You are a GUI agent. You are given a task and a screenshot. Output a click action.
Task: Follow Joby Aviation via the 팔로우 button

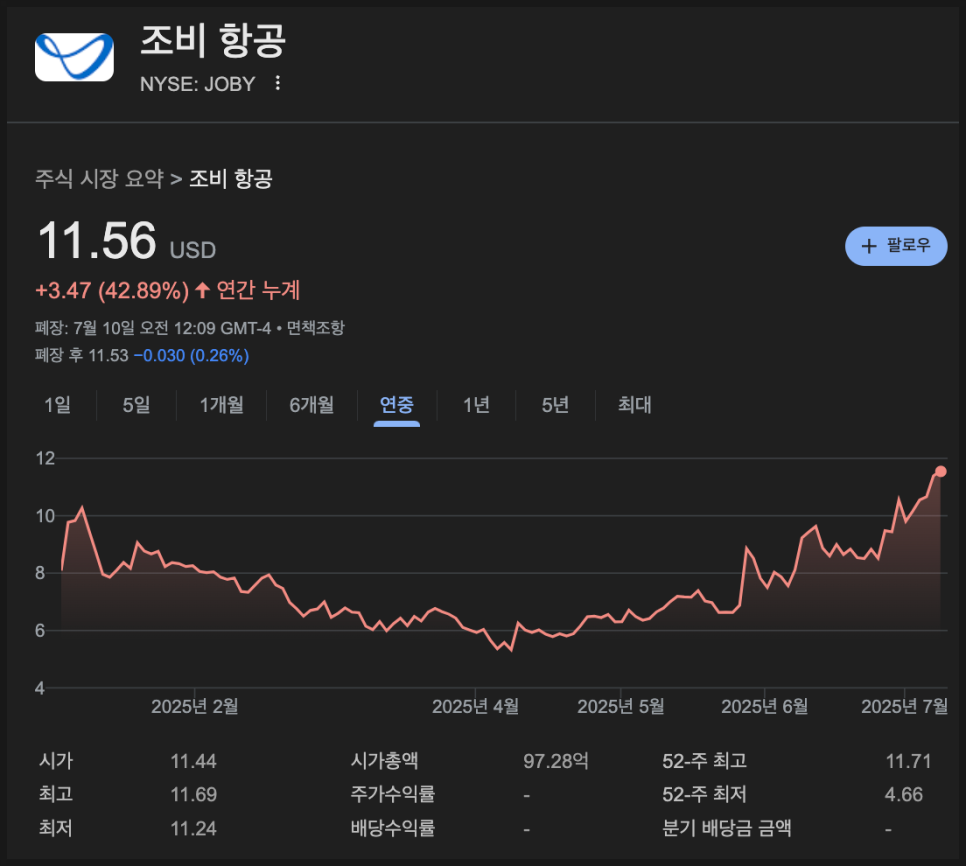tap(896, 246)
